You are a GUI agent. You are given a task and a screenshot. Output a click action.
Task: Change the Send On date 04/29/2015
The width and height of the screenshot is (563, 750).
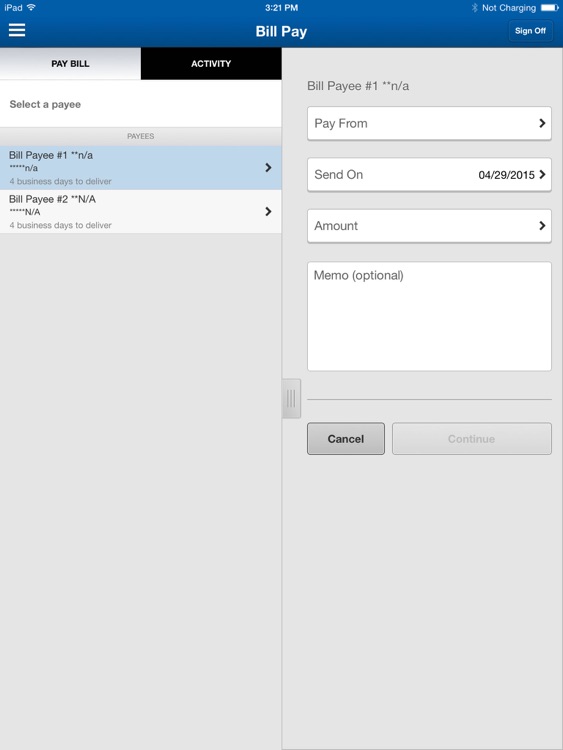point(429,175)
